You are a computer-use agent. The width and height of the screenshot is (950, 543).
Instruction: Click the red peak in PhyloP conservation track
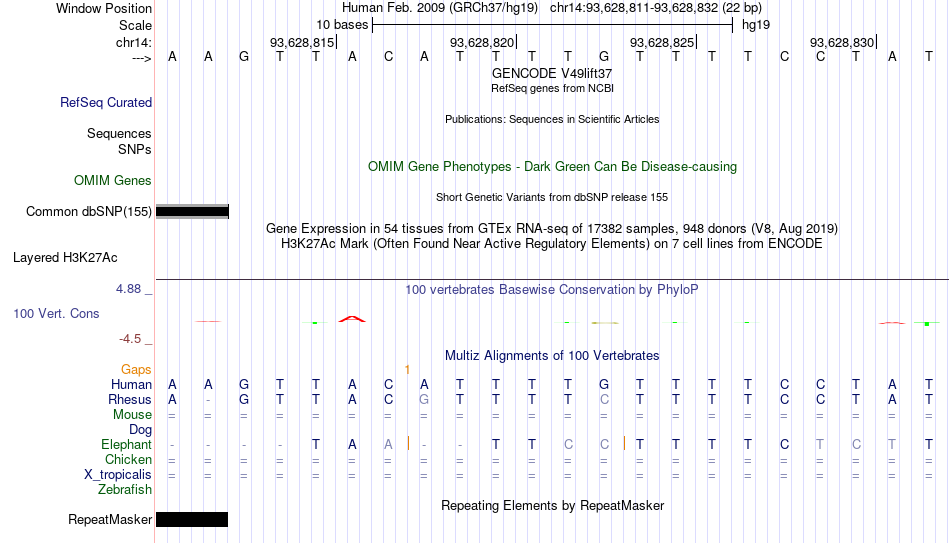click(352, 319)
